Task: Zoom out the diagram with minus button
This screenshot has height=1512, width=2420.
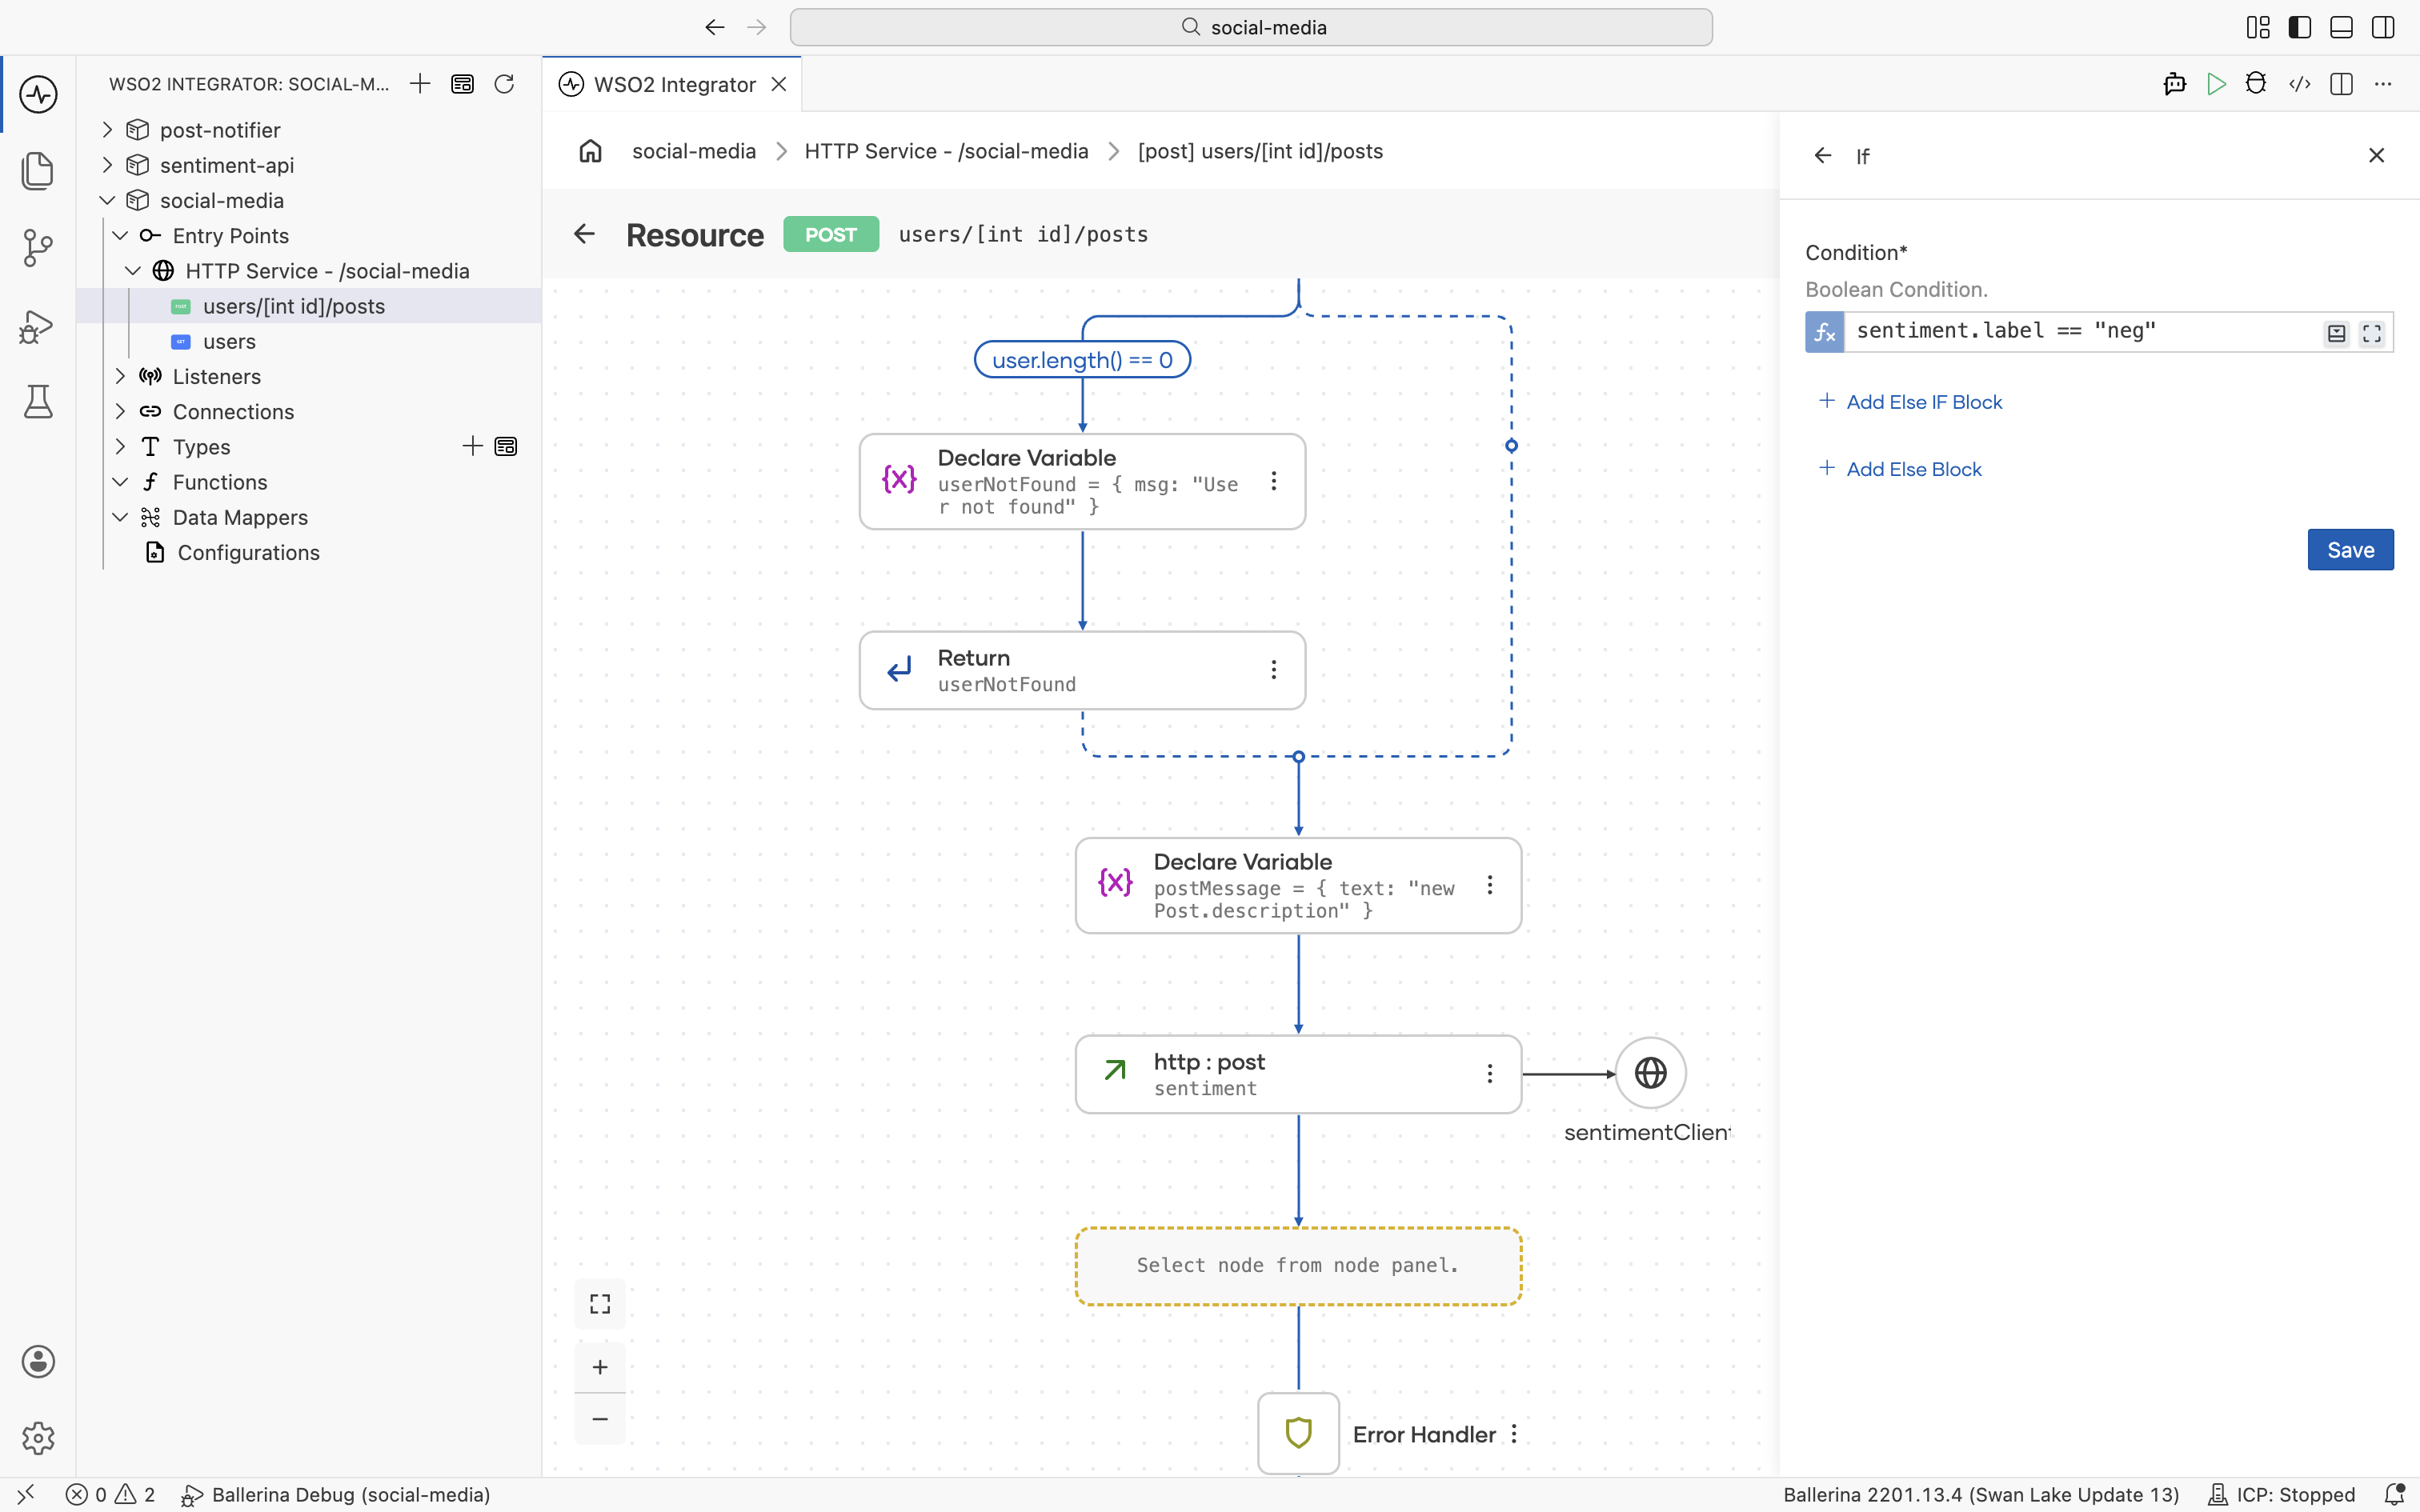Action: [x=600, y=1419]
